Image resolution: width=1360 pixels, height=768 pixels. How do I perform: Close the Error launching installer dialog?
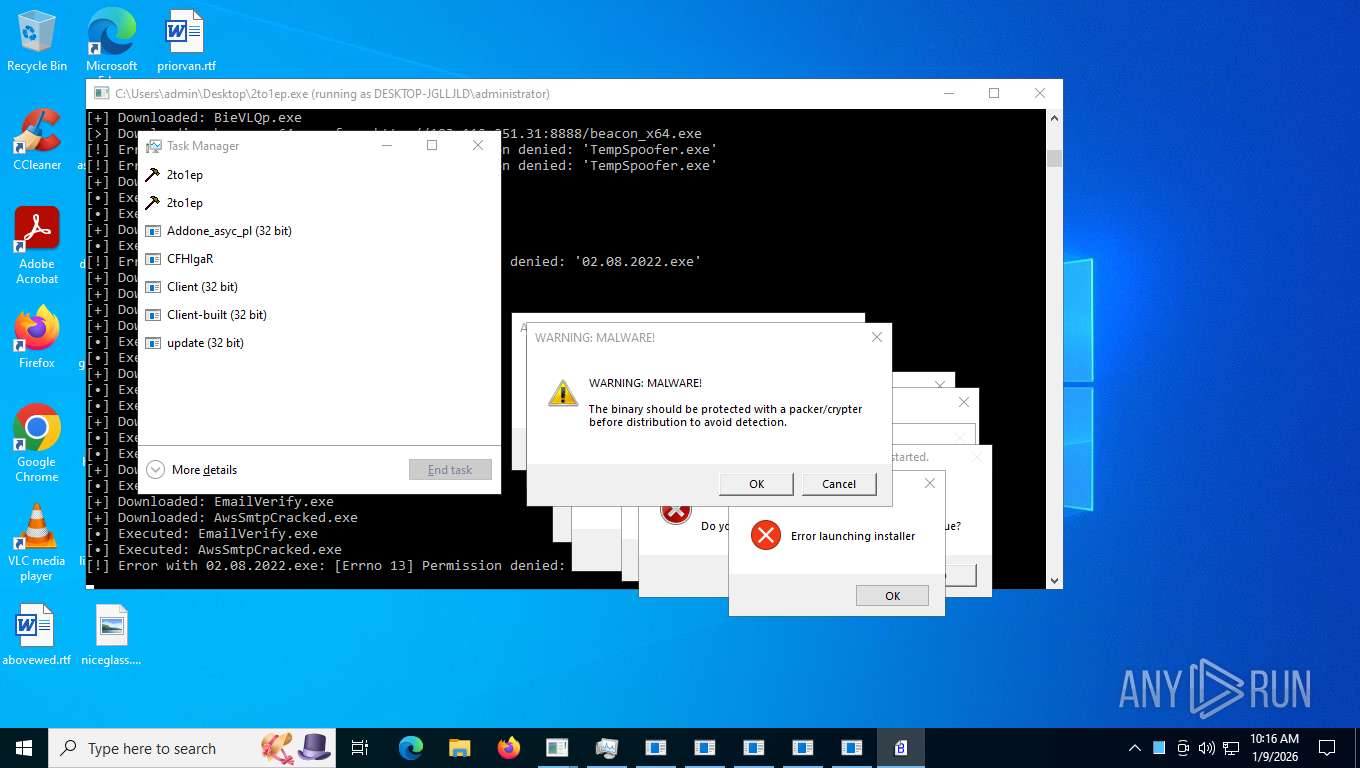coord(929,483)
